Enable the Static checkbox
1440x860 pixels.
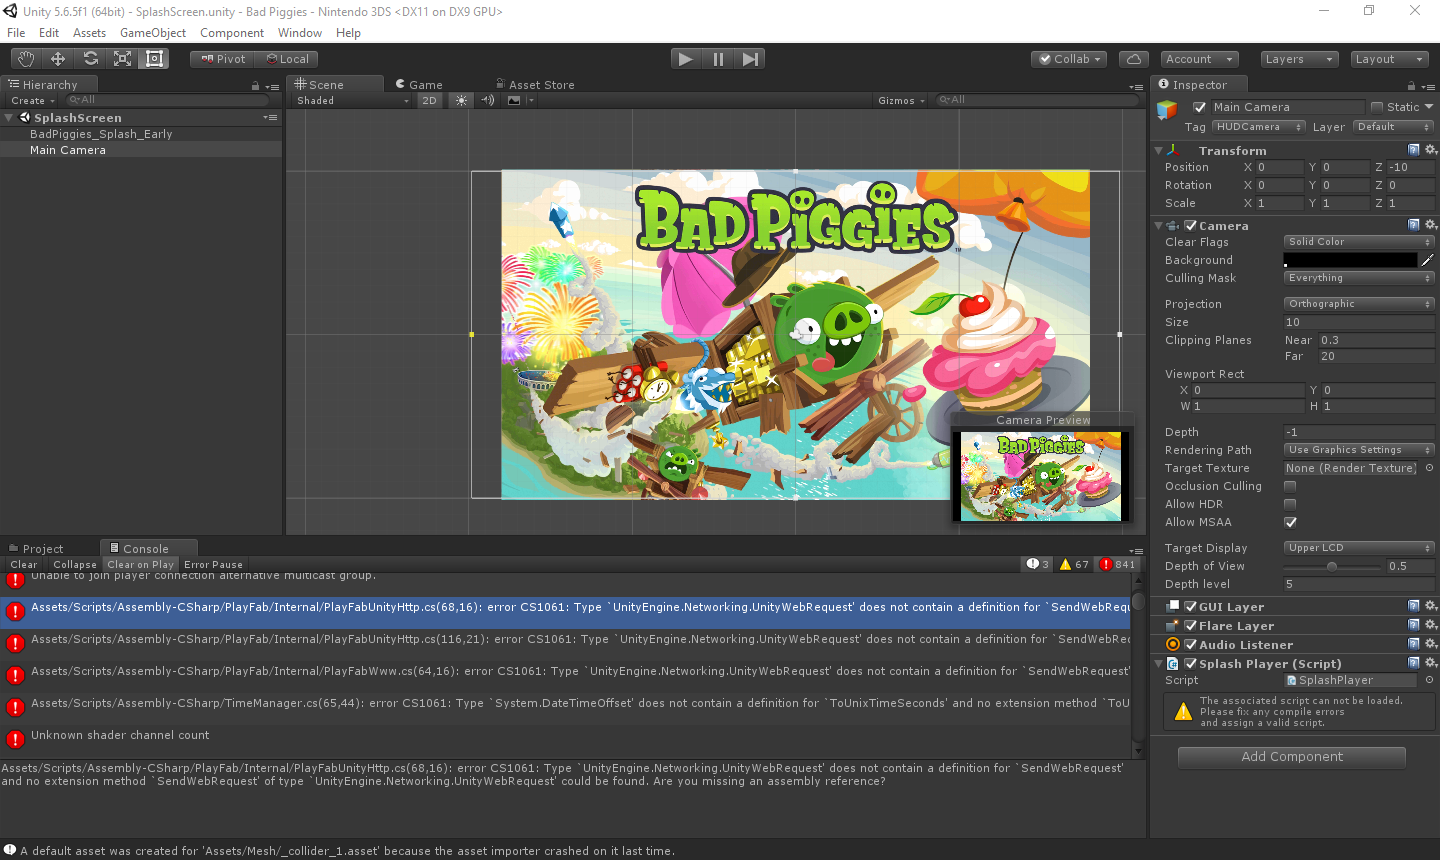pos(1377,107)
